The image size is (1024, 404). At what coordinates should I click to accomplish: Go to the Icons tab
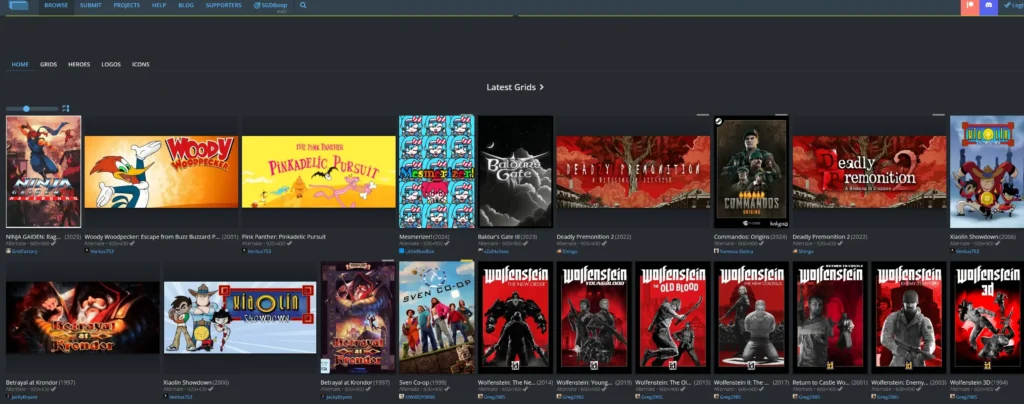click(141, 64)
